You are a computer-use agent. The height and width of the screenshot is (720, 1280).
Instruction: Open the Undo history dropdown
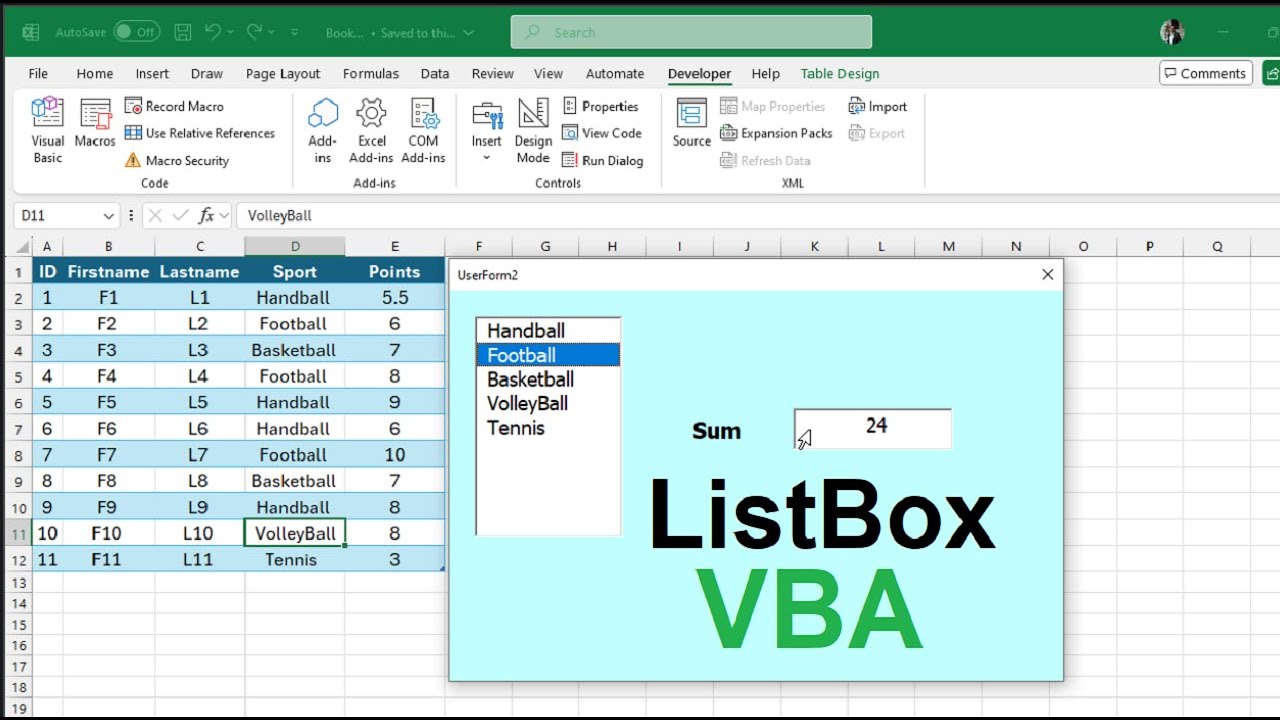[230, 32]
